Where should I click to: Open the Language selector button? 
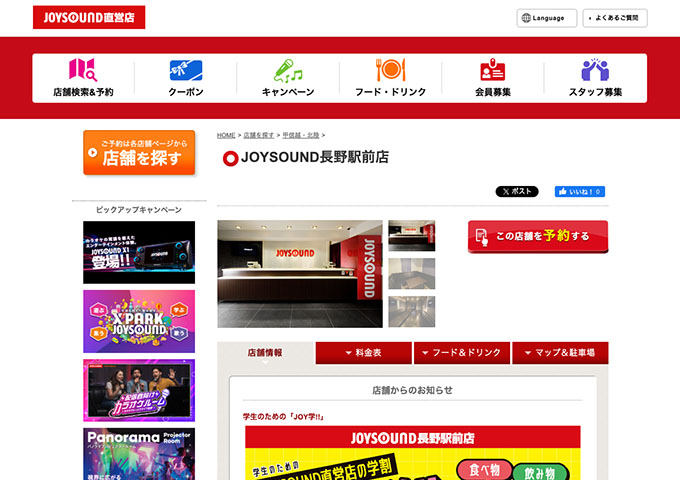[546, 18]
